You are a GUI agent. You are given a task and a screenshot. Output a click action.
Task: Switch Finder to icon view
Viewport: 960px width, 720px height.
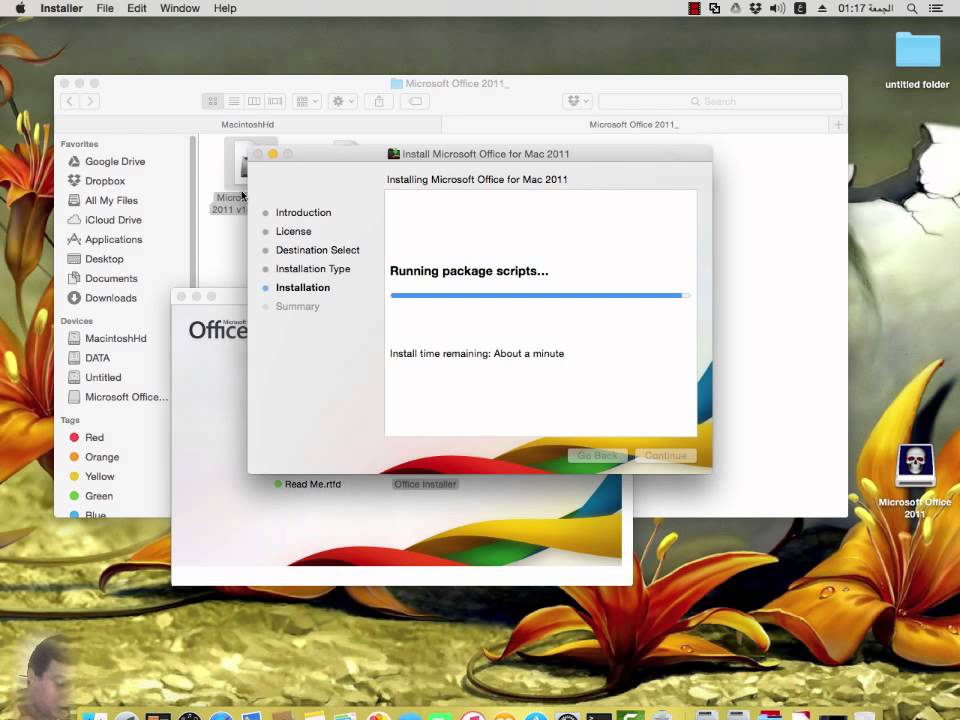pos(212,101)
